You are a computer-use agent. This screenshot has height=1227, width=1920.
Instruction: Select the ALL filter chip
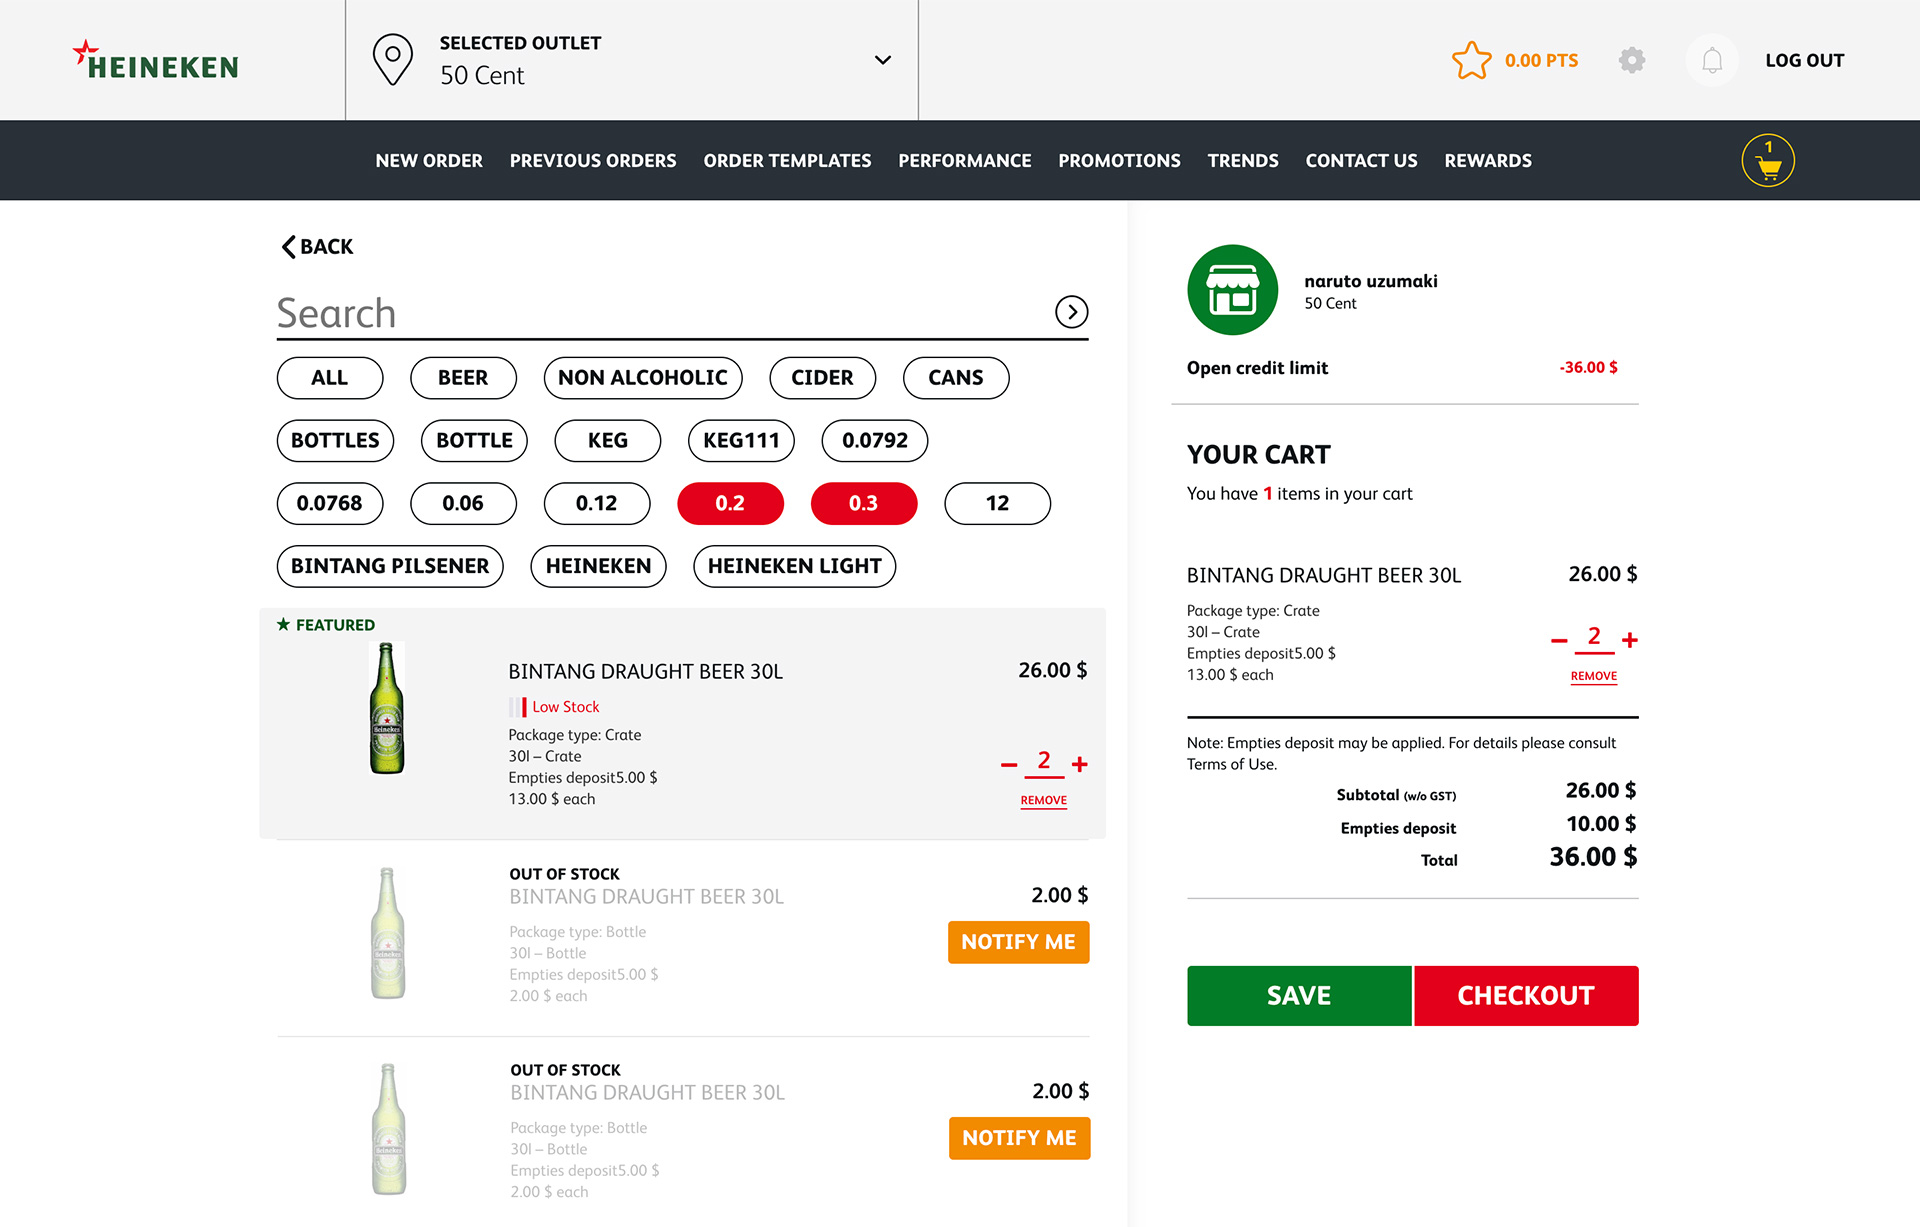[x=330, y=378]
